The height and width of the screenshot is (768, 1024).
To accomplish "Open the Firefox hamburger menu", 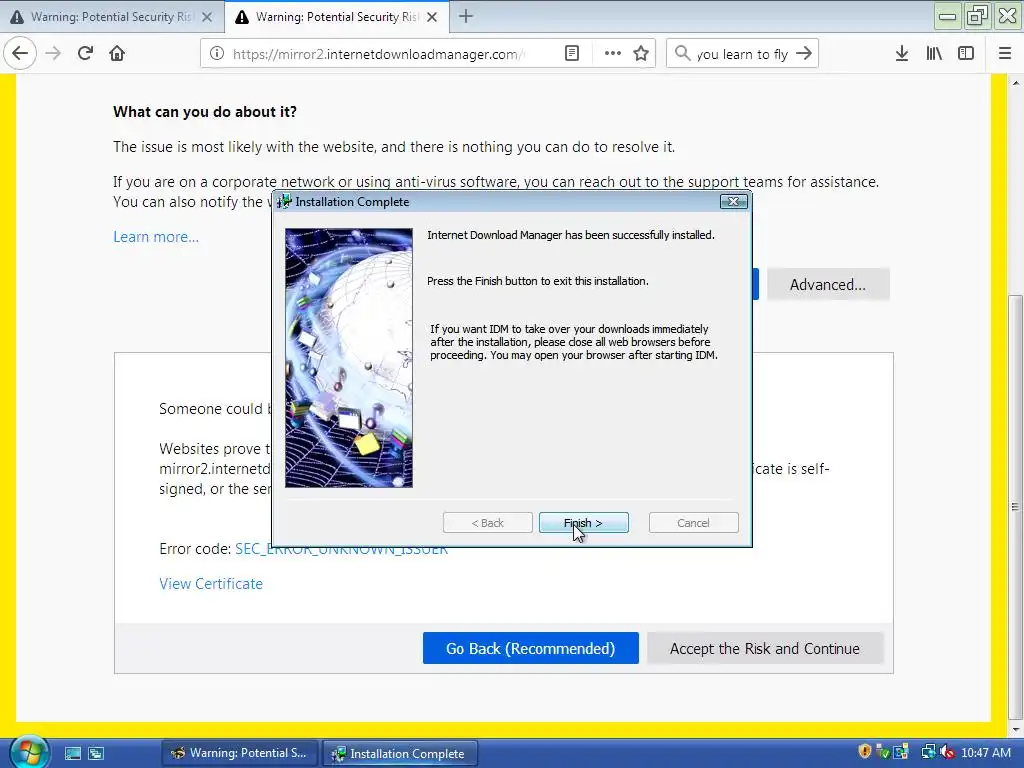I will (1004, 54).
